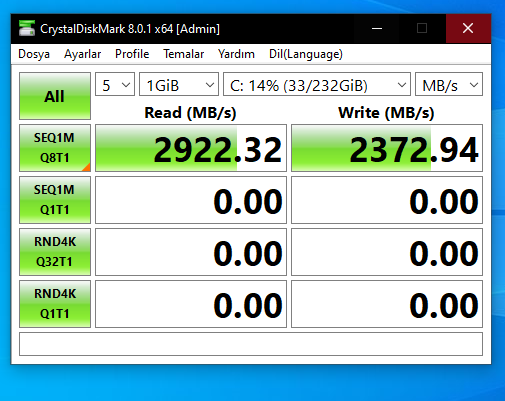Open the Dosya menu
The image size is (505, 401).
pos(34,54)
